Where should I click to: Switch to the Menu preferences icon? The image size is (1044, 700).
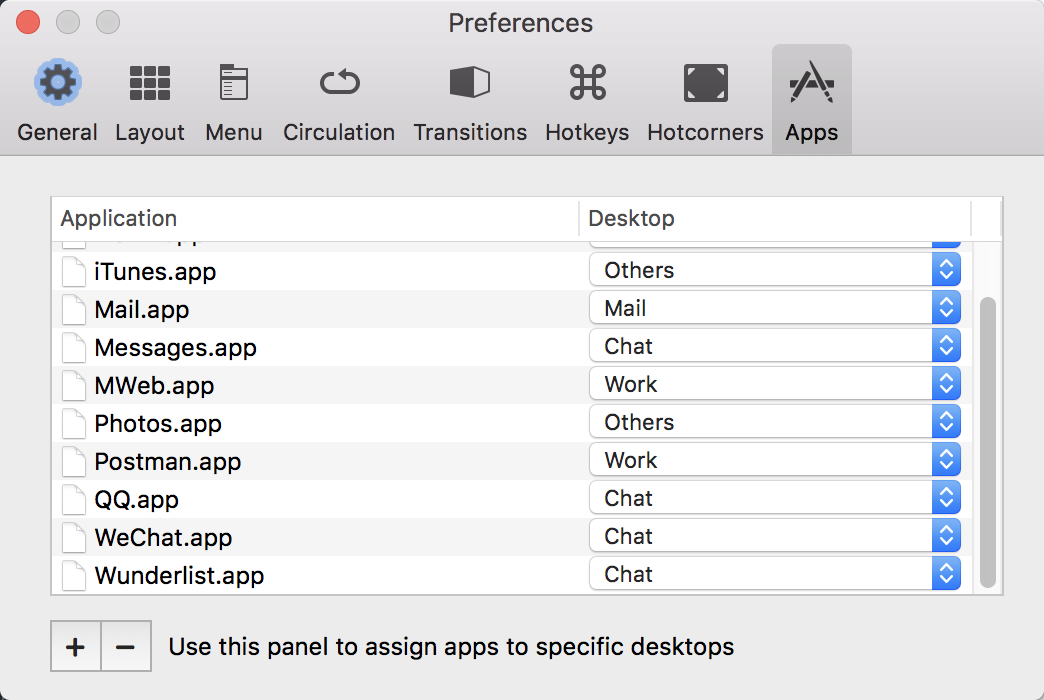[x=233, y=83]
